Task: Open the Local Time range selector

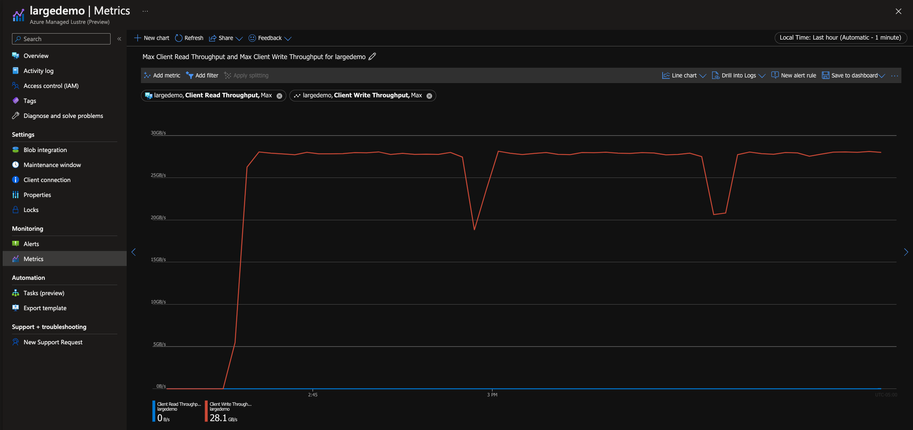Action: [840, 38]
